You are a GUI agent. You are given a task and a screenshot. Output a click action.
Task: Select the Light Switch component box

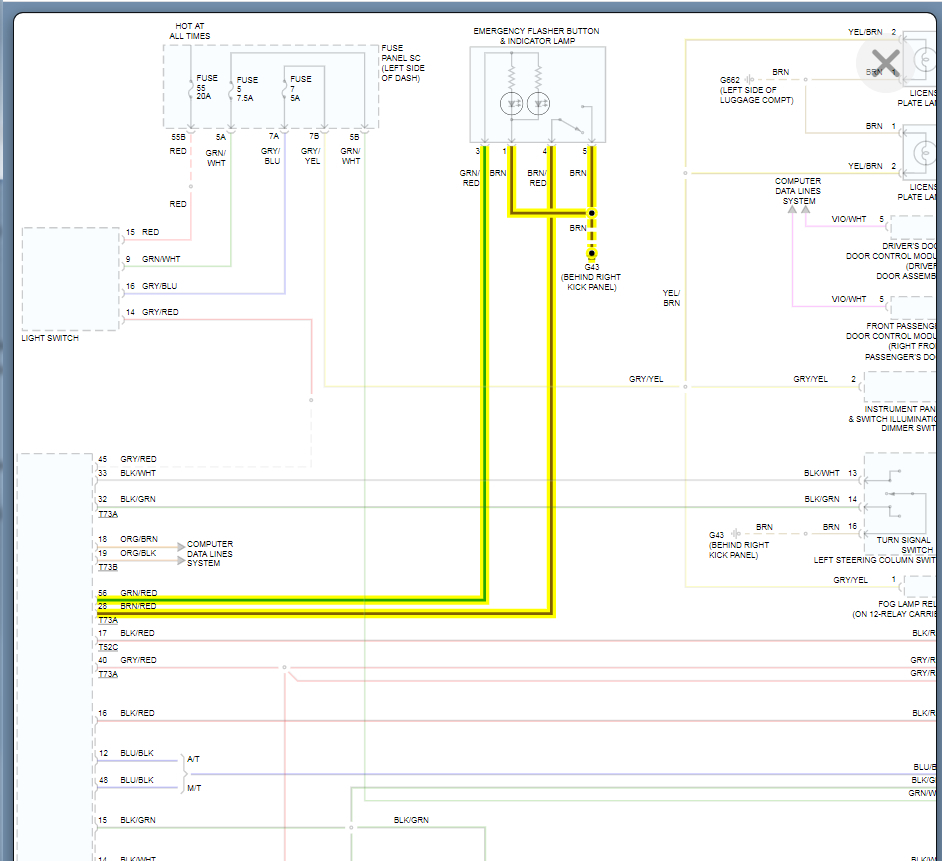click(71, 279)
